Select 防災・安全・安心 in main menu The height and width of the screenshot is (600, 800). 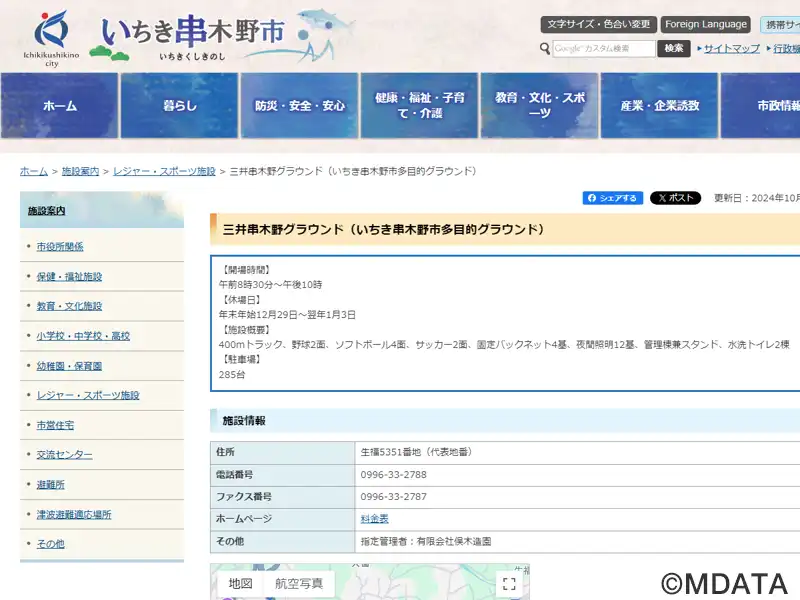point(299,106)
